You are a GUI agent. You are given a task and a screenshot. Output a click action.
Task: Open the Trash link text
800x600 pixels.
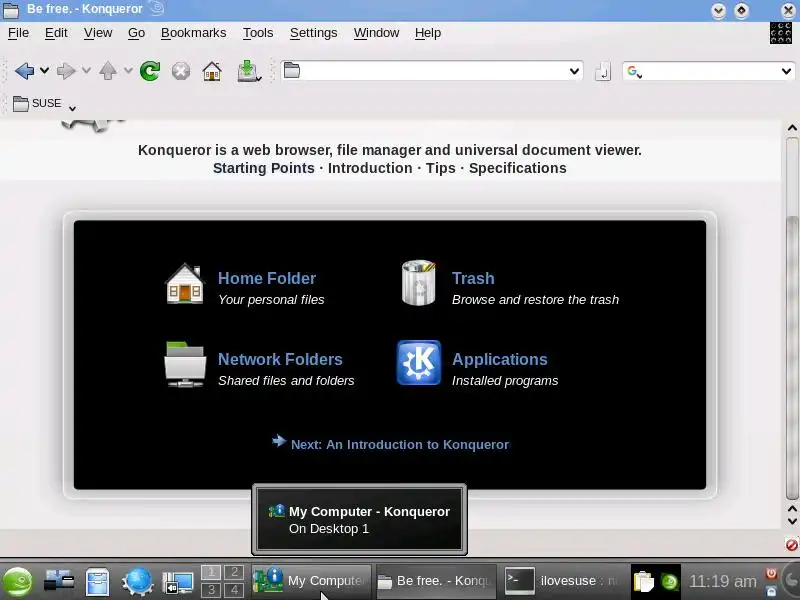click(473, 278)
